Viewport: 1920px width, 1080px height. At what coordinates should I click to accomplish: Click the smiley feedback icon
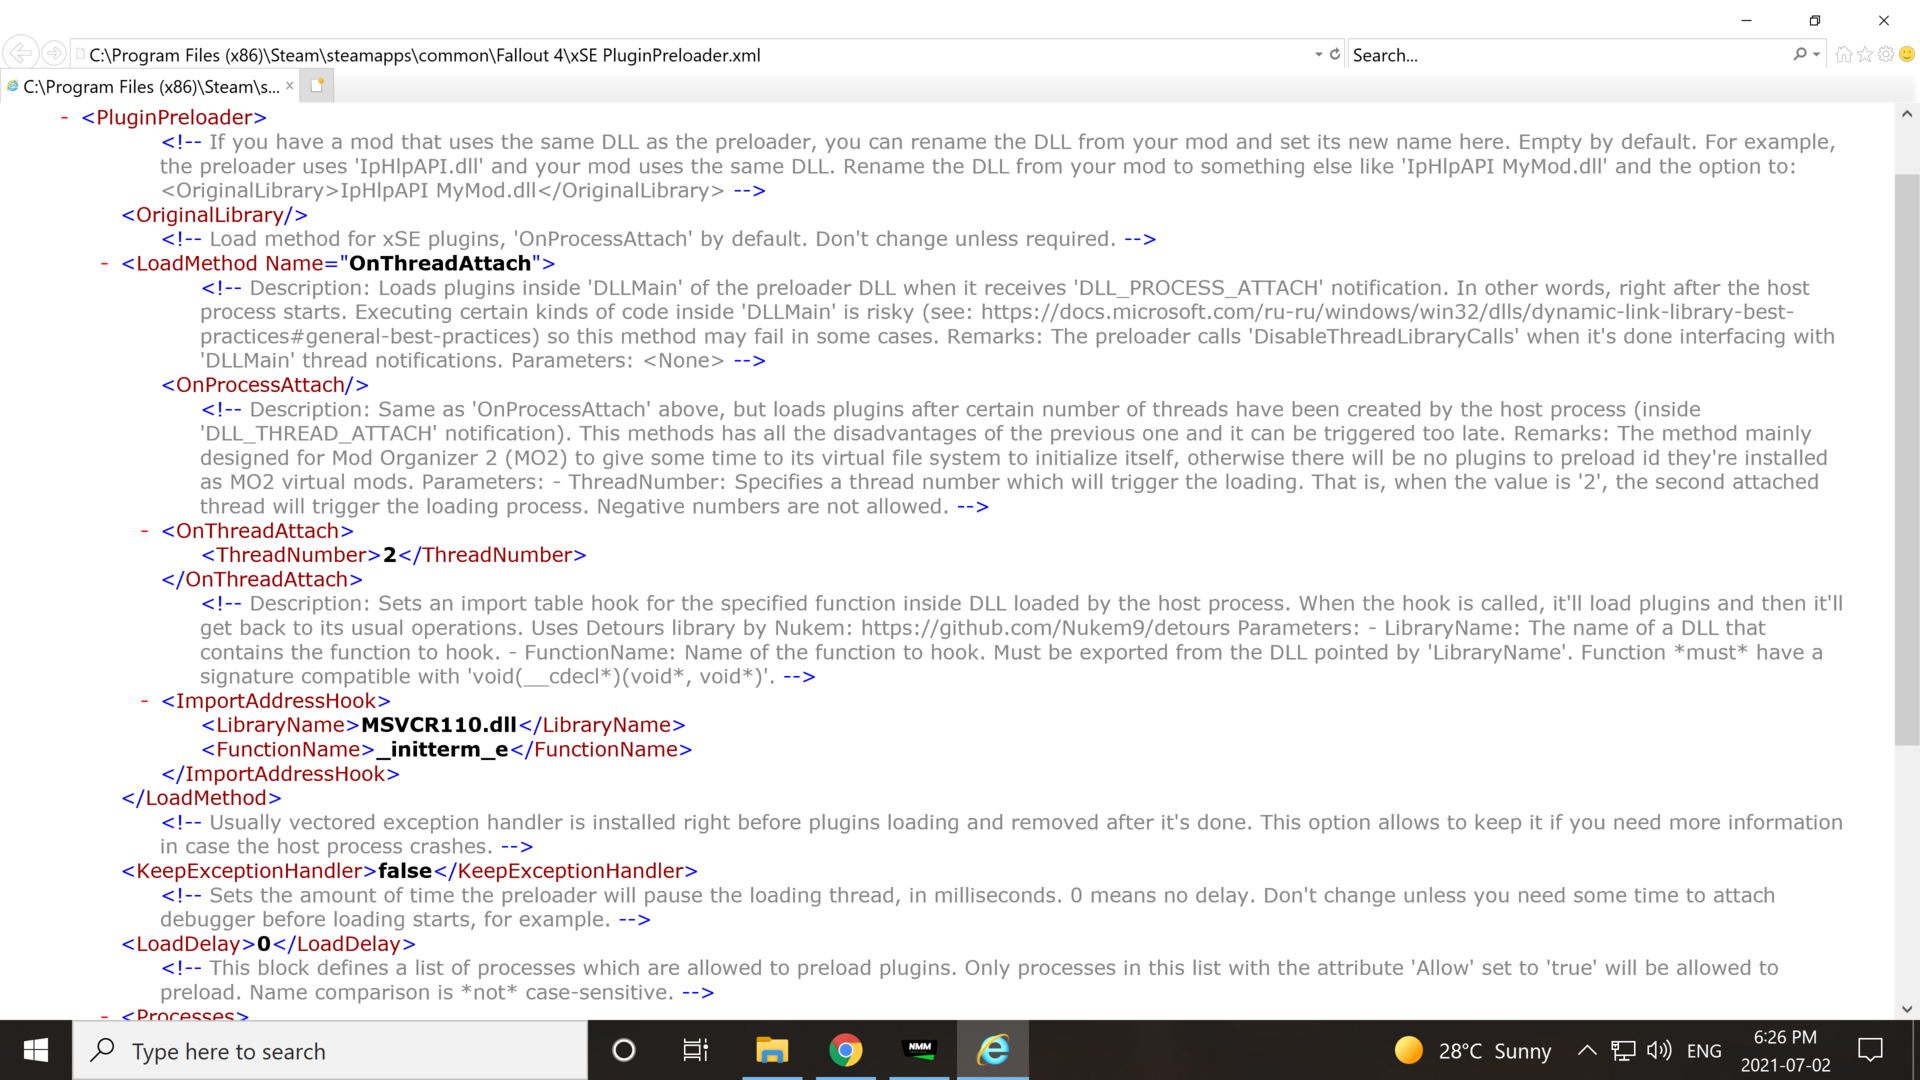pyautogui.click(x=1907, y=54)
